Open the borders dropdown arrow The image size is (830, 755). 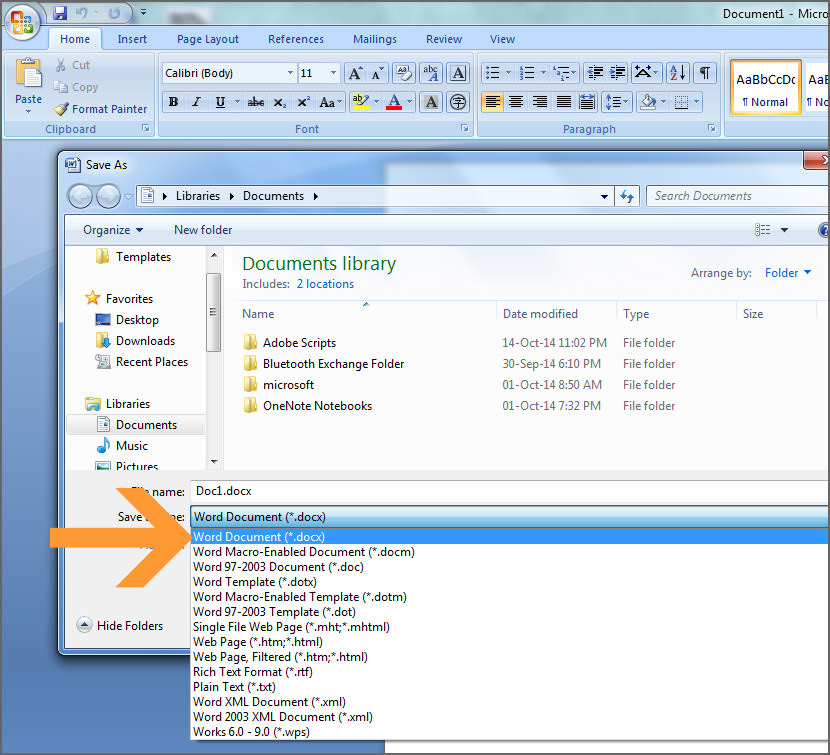[x=697, y=102]
